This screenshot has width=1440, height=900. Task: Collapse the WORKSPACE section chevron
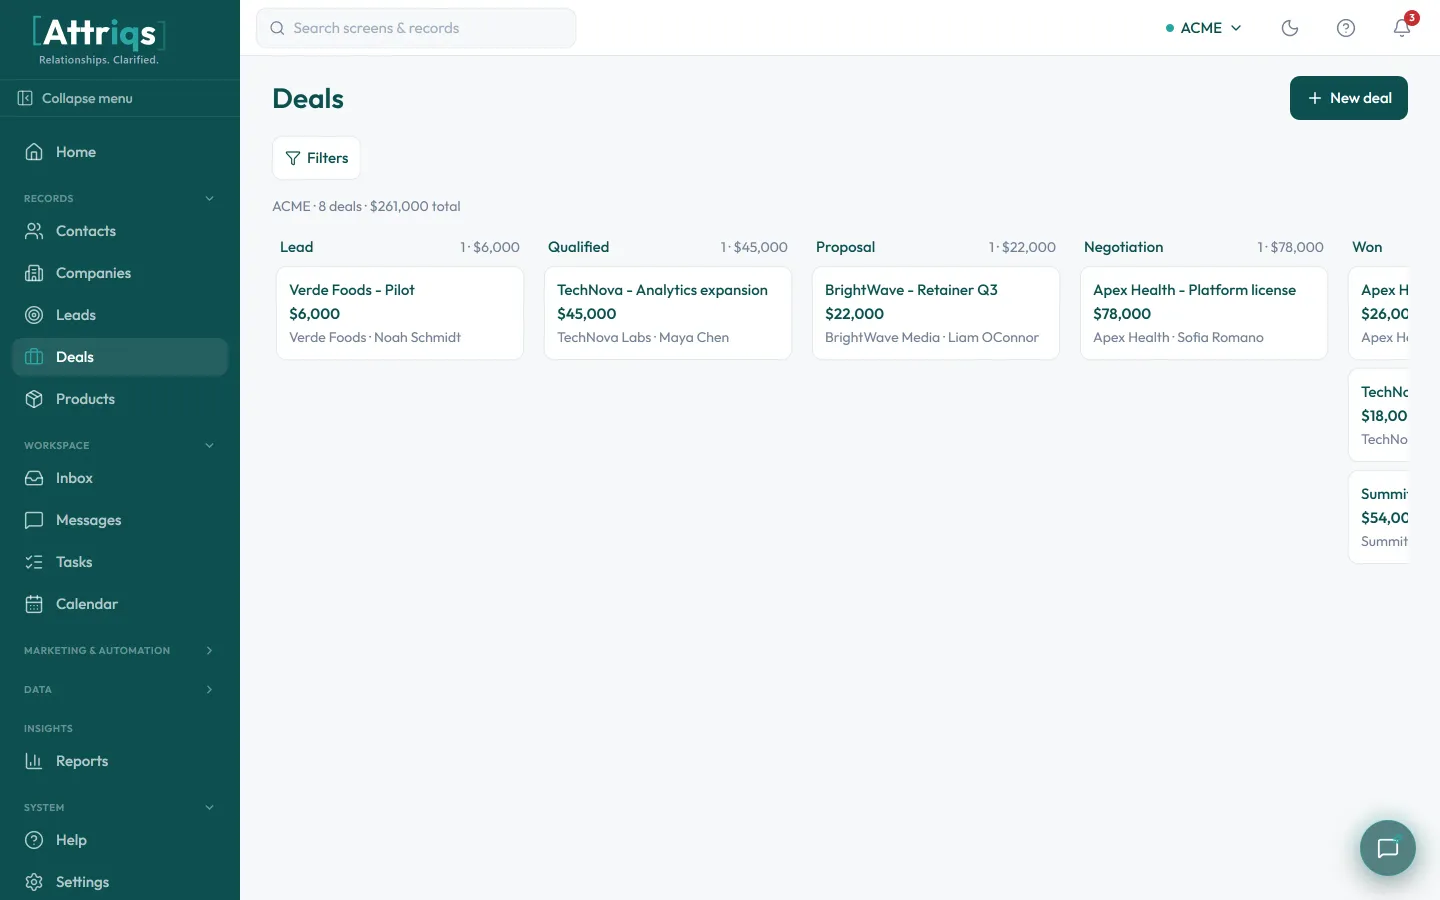coord(209,445)
